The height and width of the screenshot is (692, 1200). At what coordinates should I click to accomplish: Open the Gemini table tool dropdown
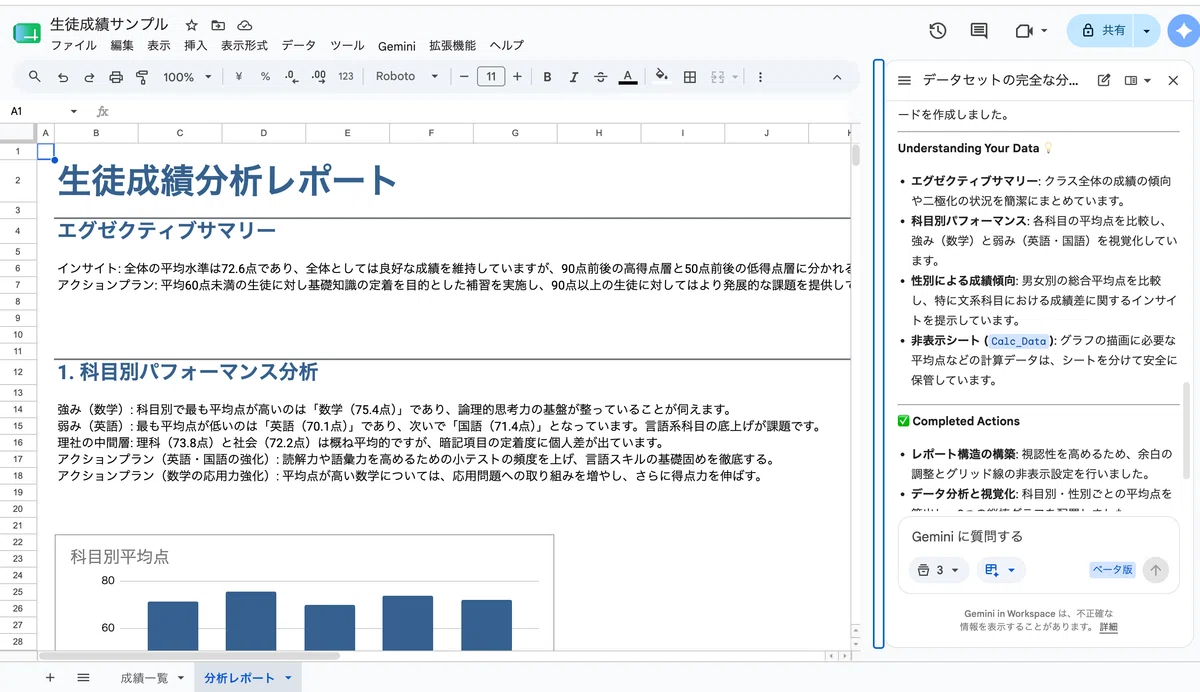1000,570
